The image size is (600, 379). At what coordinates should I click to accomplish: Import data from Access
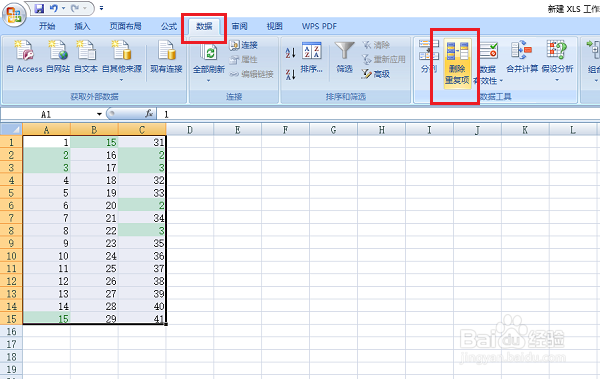[x=24, y=57]
